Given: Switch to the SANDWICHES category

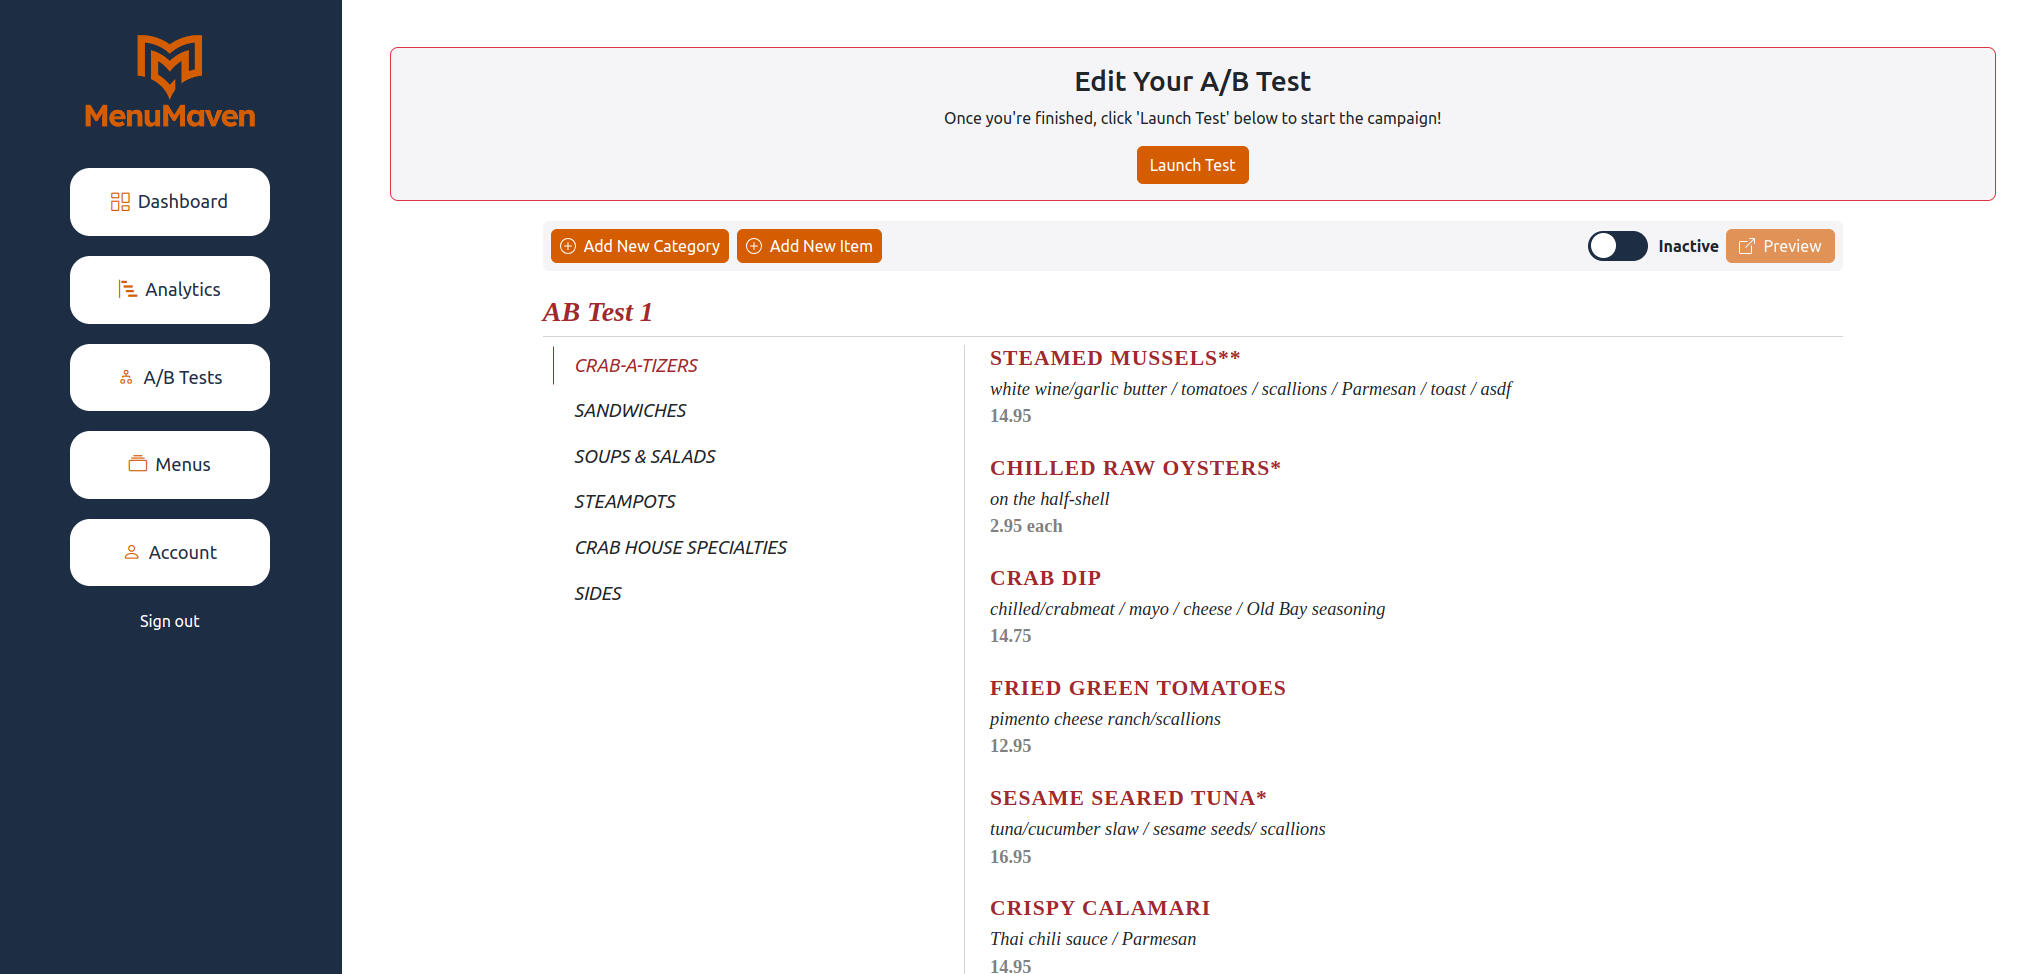Looking at the screenshot, I should (x=630, y=411).
